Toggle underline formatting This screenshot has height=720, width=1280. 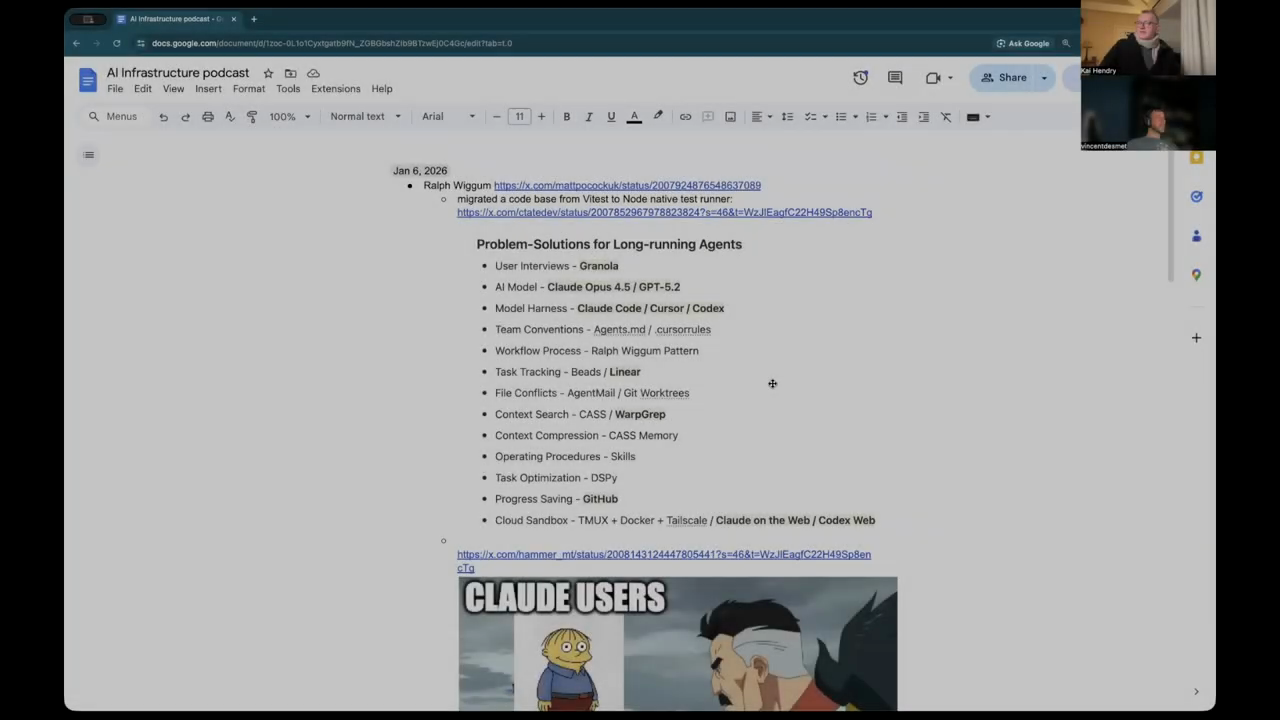(611, 116)
